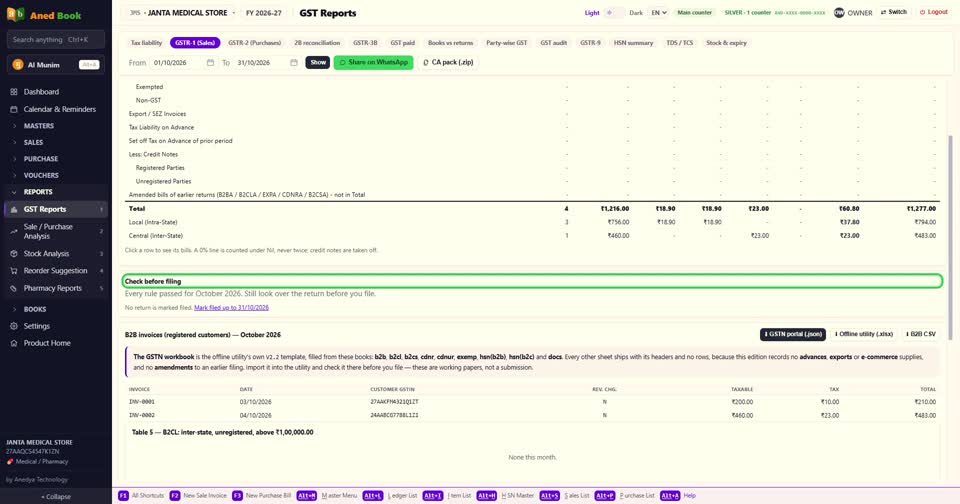Click the Aned Book logo icon
The width and height of the screenshot is (960, 504).
[15, 14]
